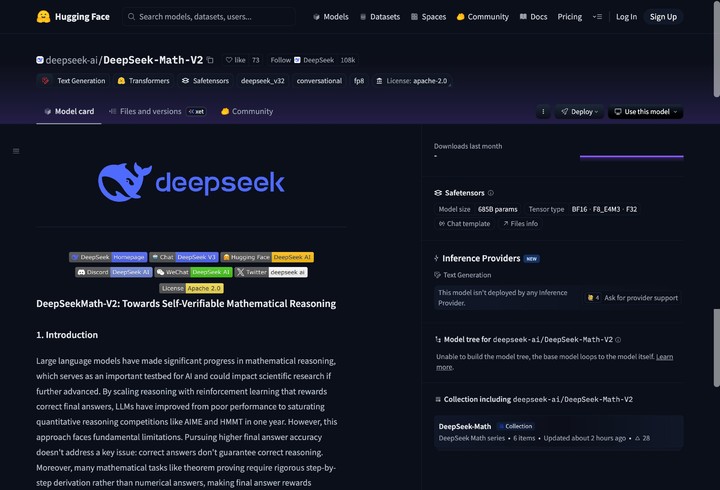Click the downloads last month chart line
Viewport: 720px width, 490px height.
[631, 157]
